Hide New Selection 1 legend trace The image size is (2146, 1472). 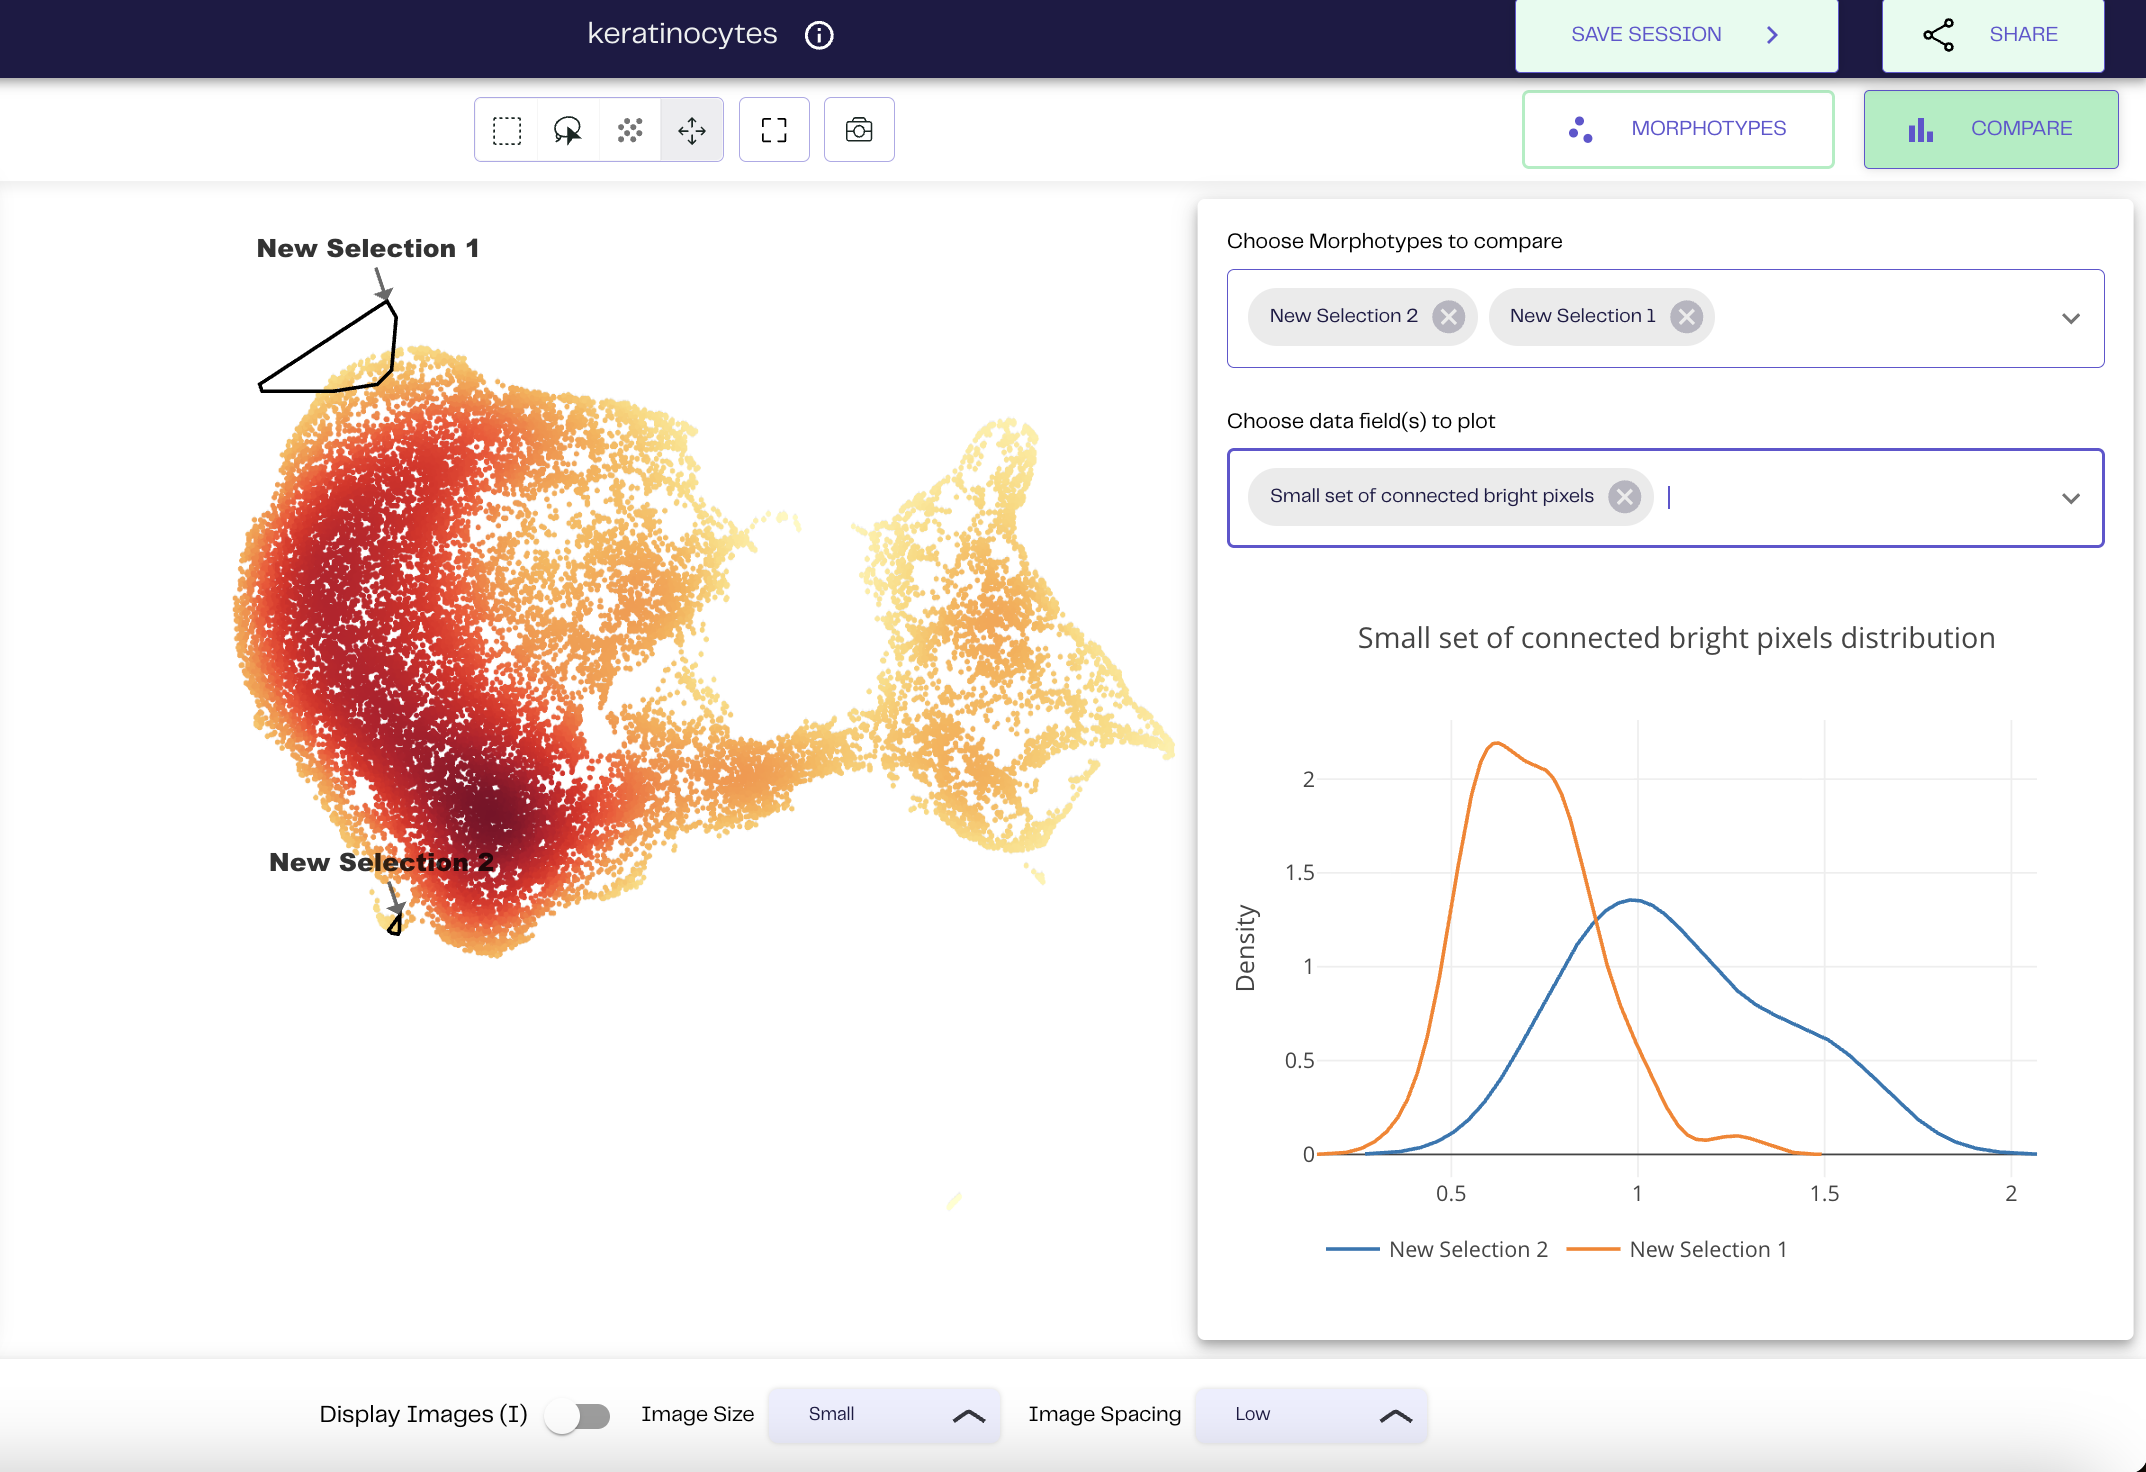1707,1249
